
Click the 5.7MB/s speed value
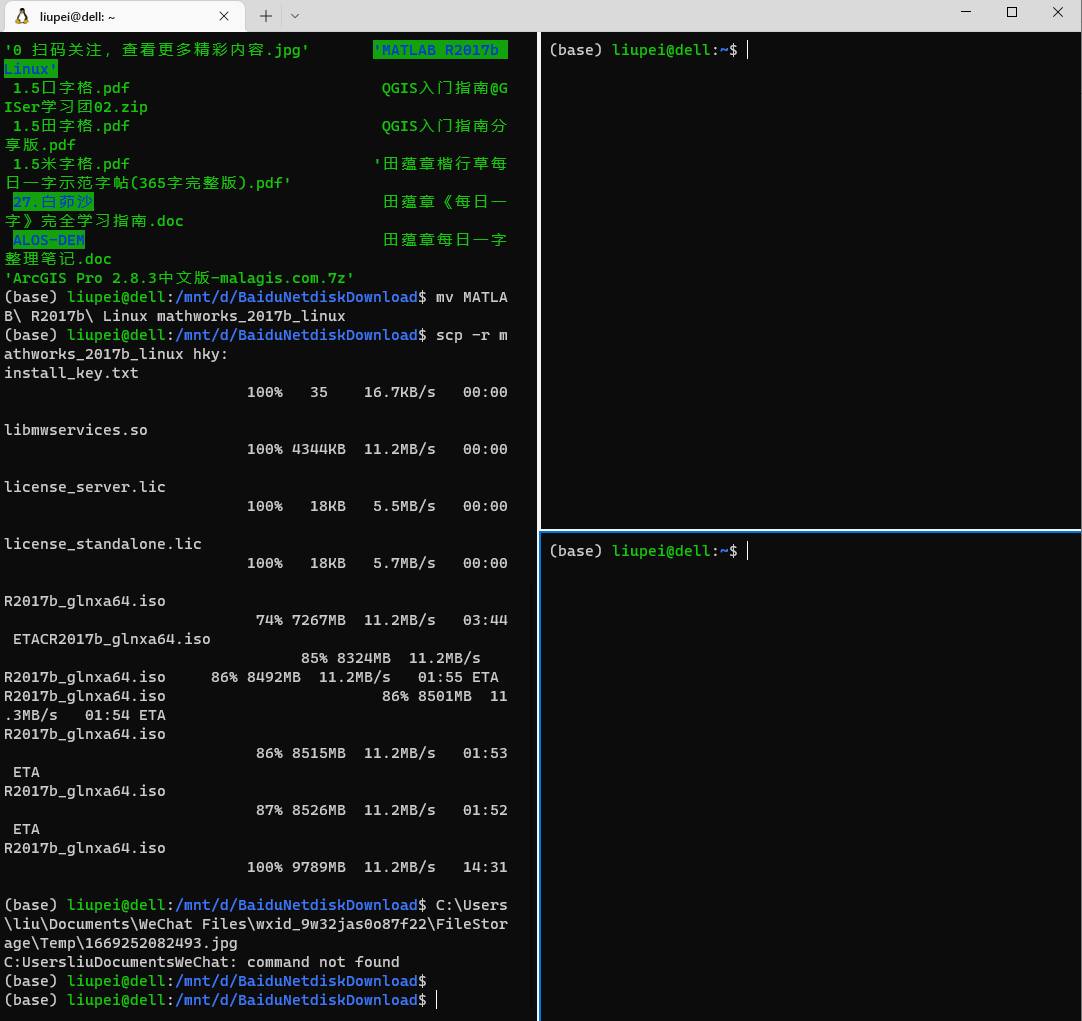[x=404, y=563]
